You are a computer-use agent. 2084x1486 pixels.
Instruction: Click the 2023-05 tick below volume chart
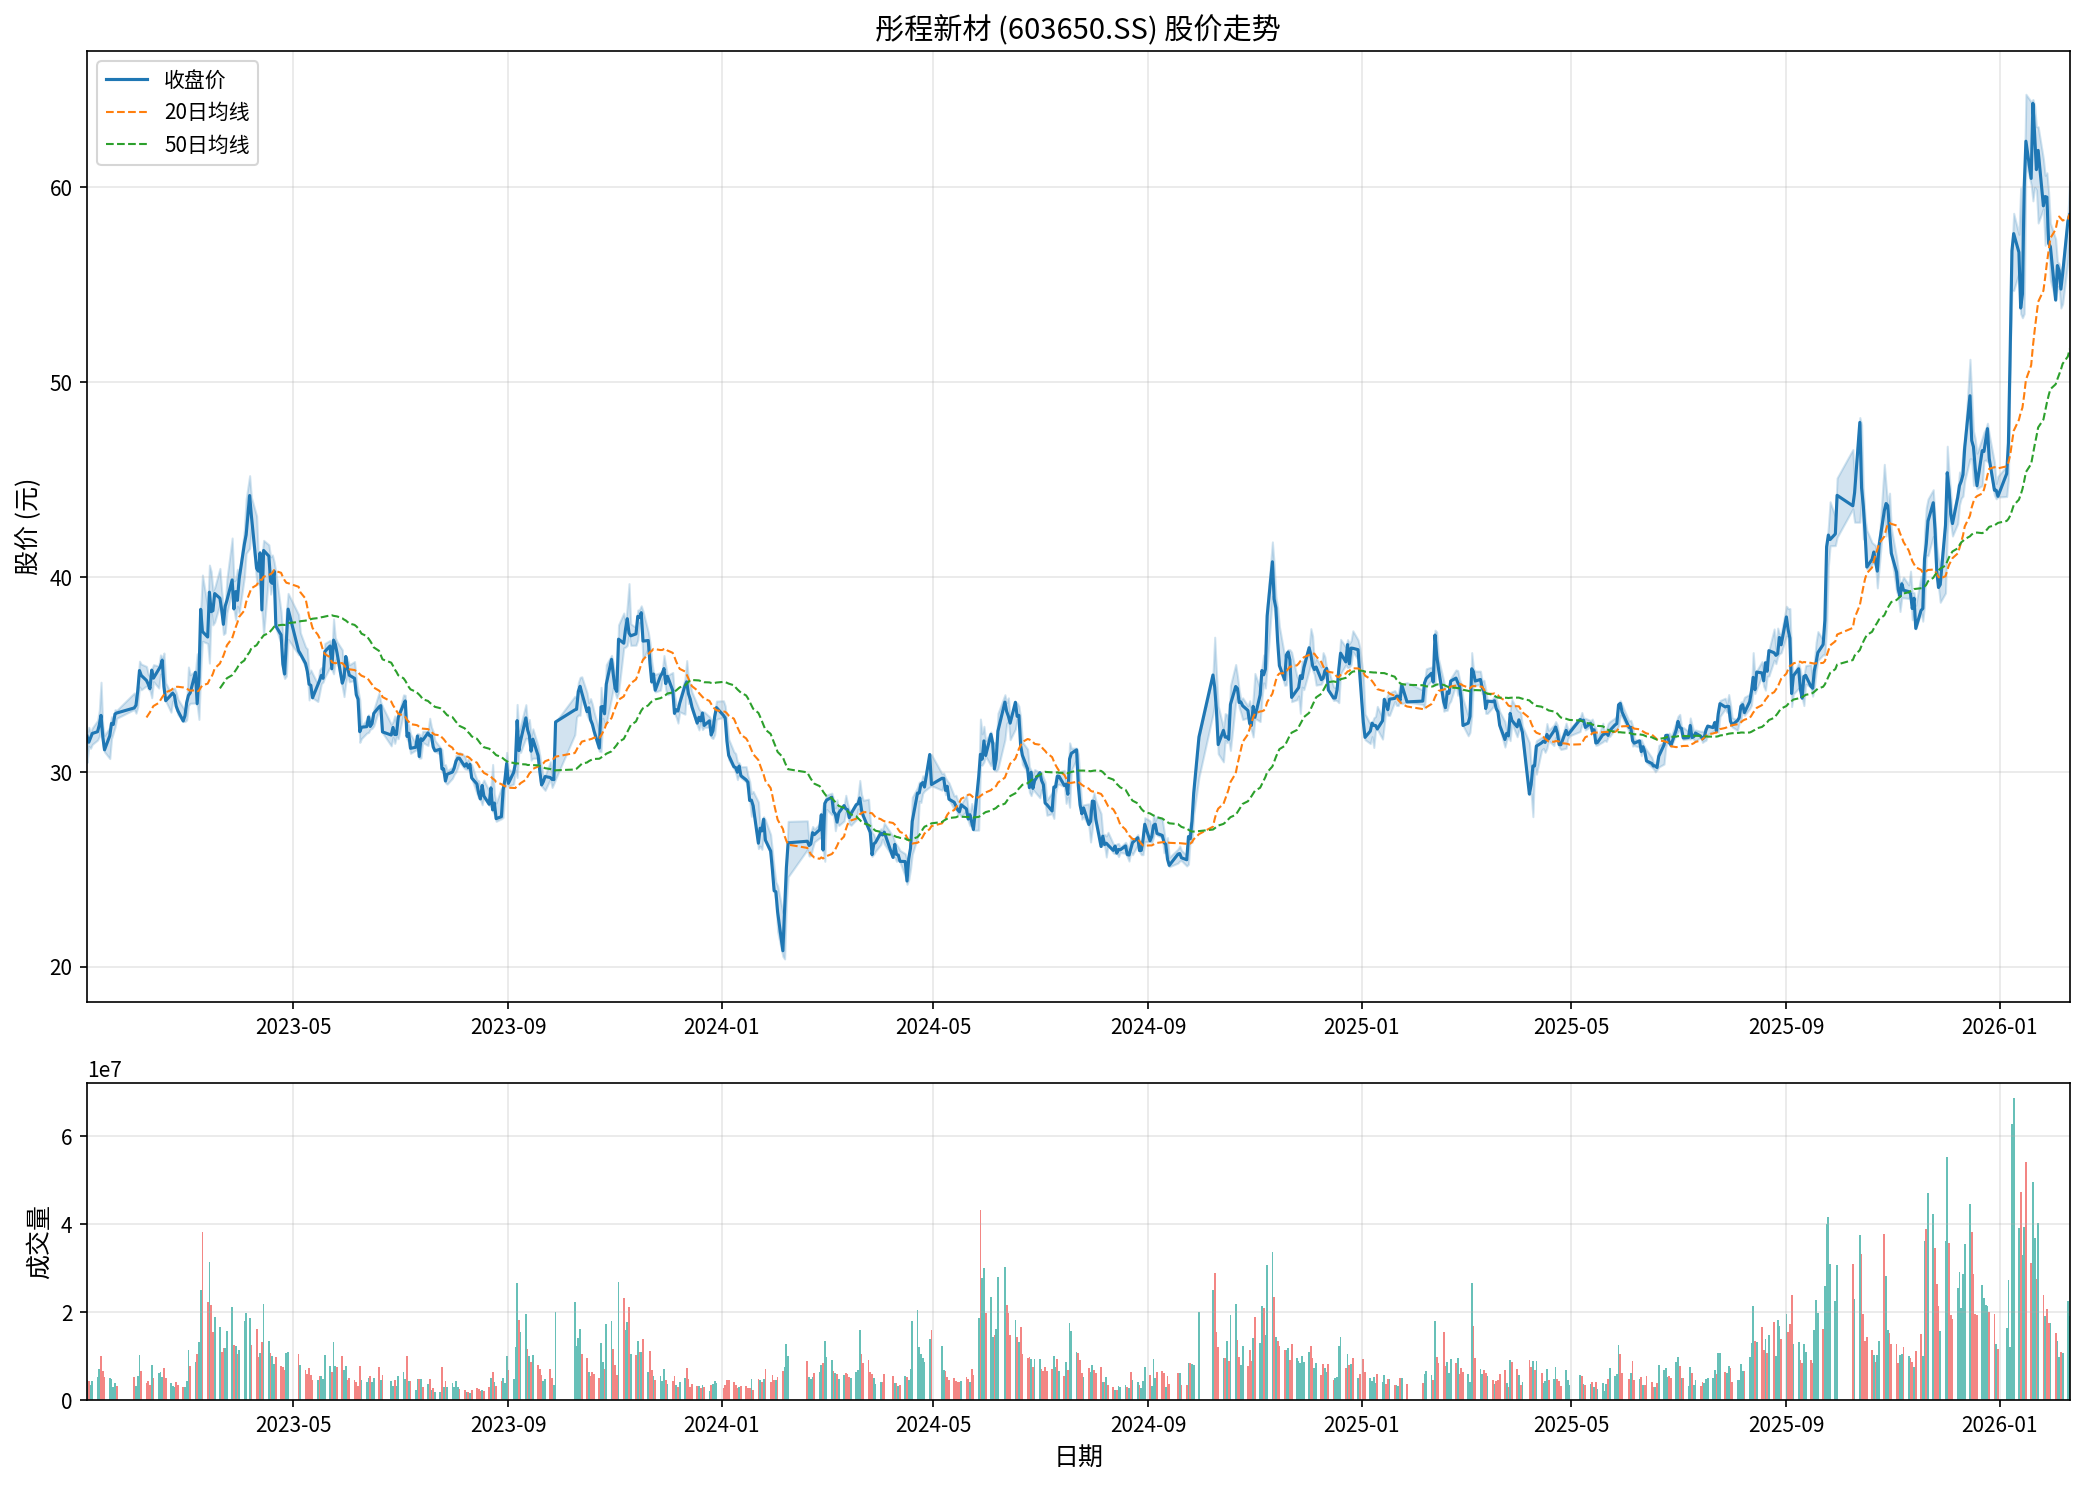[x=293, y=1424]
